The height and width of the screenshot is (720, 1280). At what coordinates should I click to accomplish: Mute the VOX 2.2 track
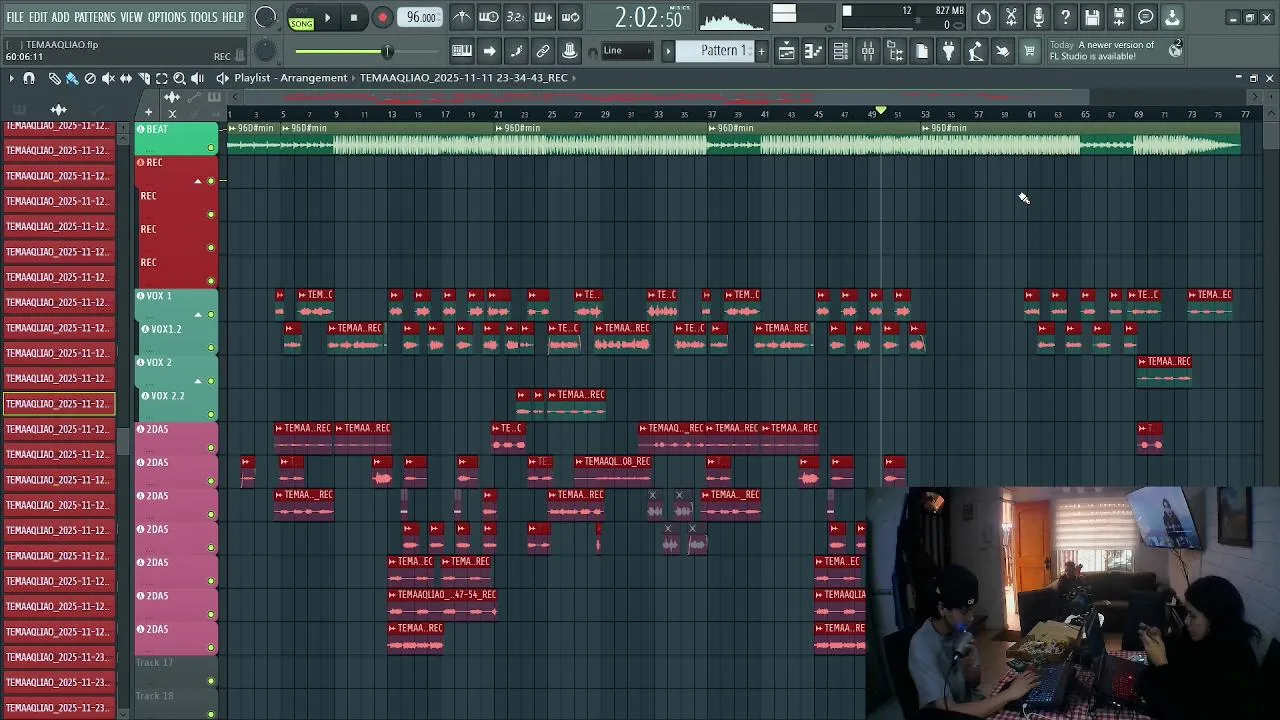tap(211, 414)
